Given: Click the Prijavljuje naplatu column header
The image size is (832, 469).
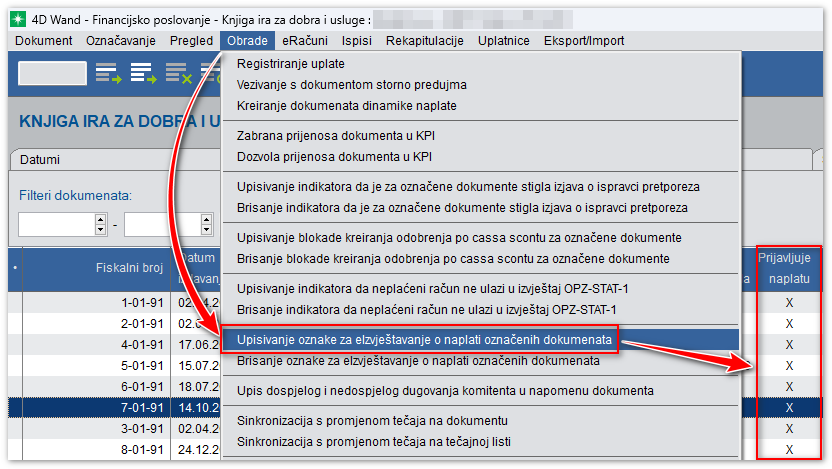Looking at the screenshot, I should (788, 269).
